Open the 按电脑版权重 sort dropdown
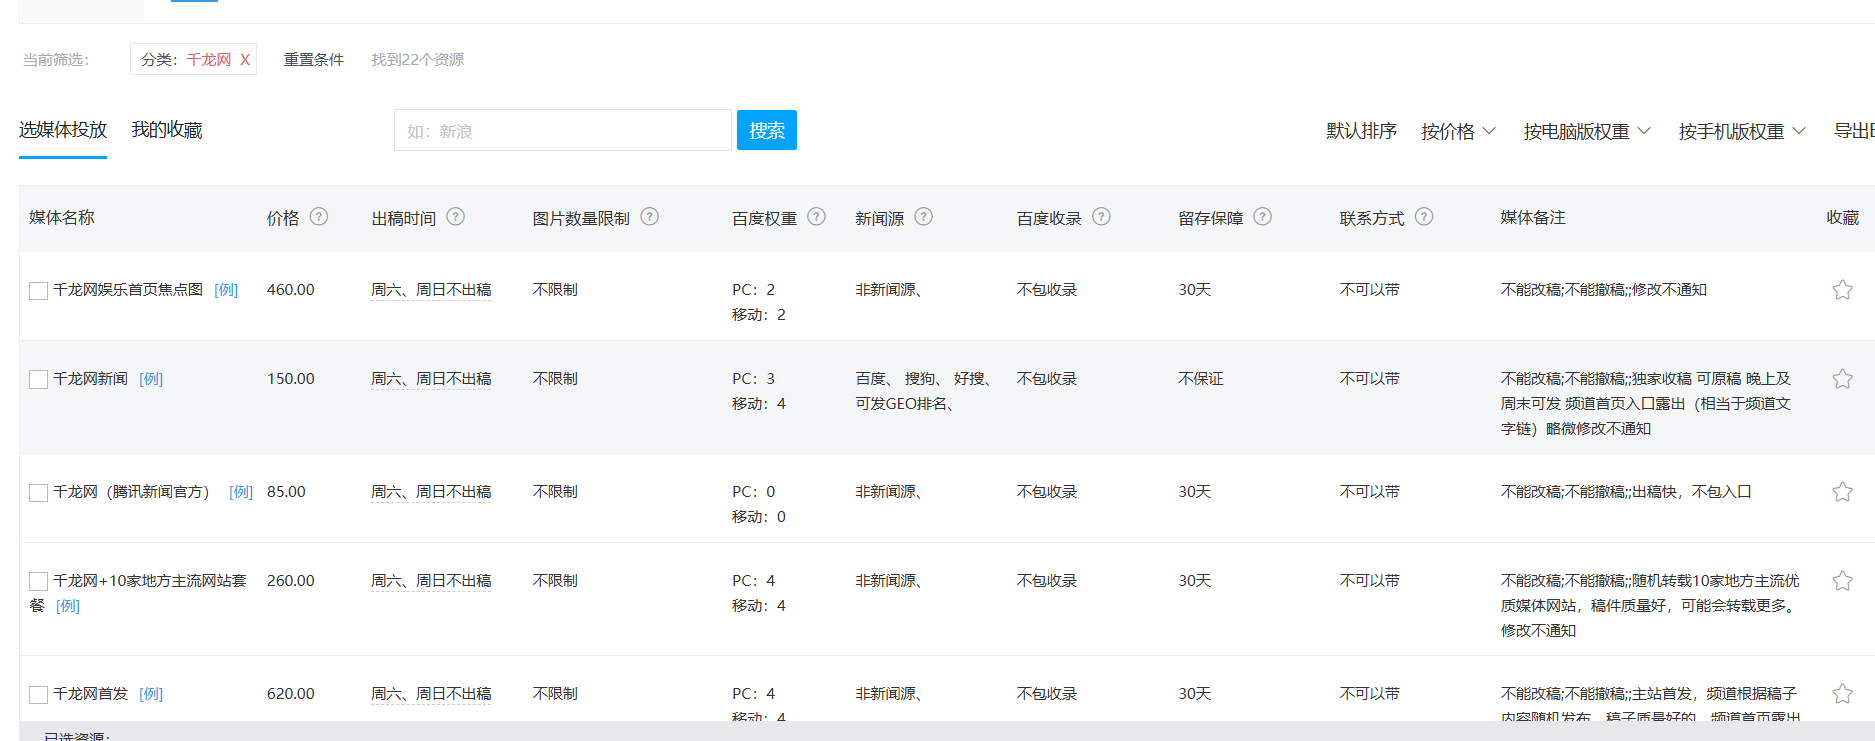The height and width of the screenshot is (741, 1875). point(1586,131)
